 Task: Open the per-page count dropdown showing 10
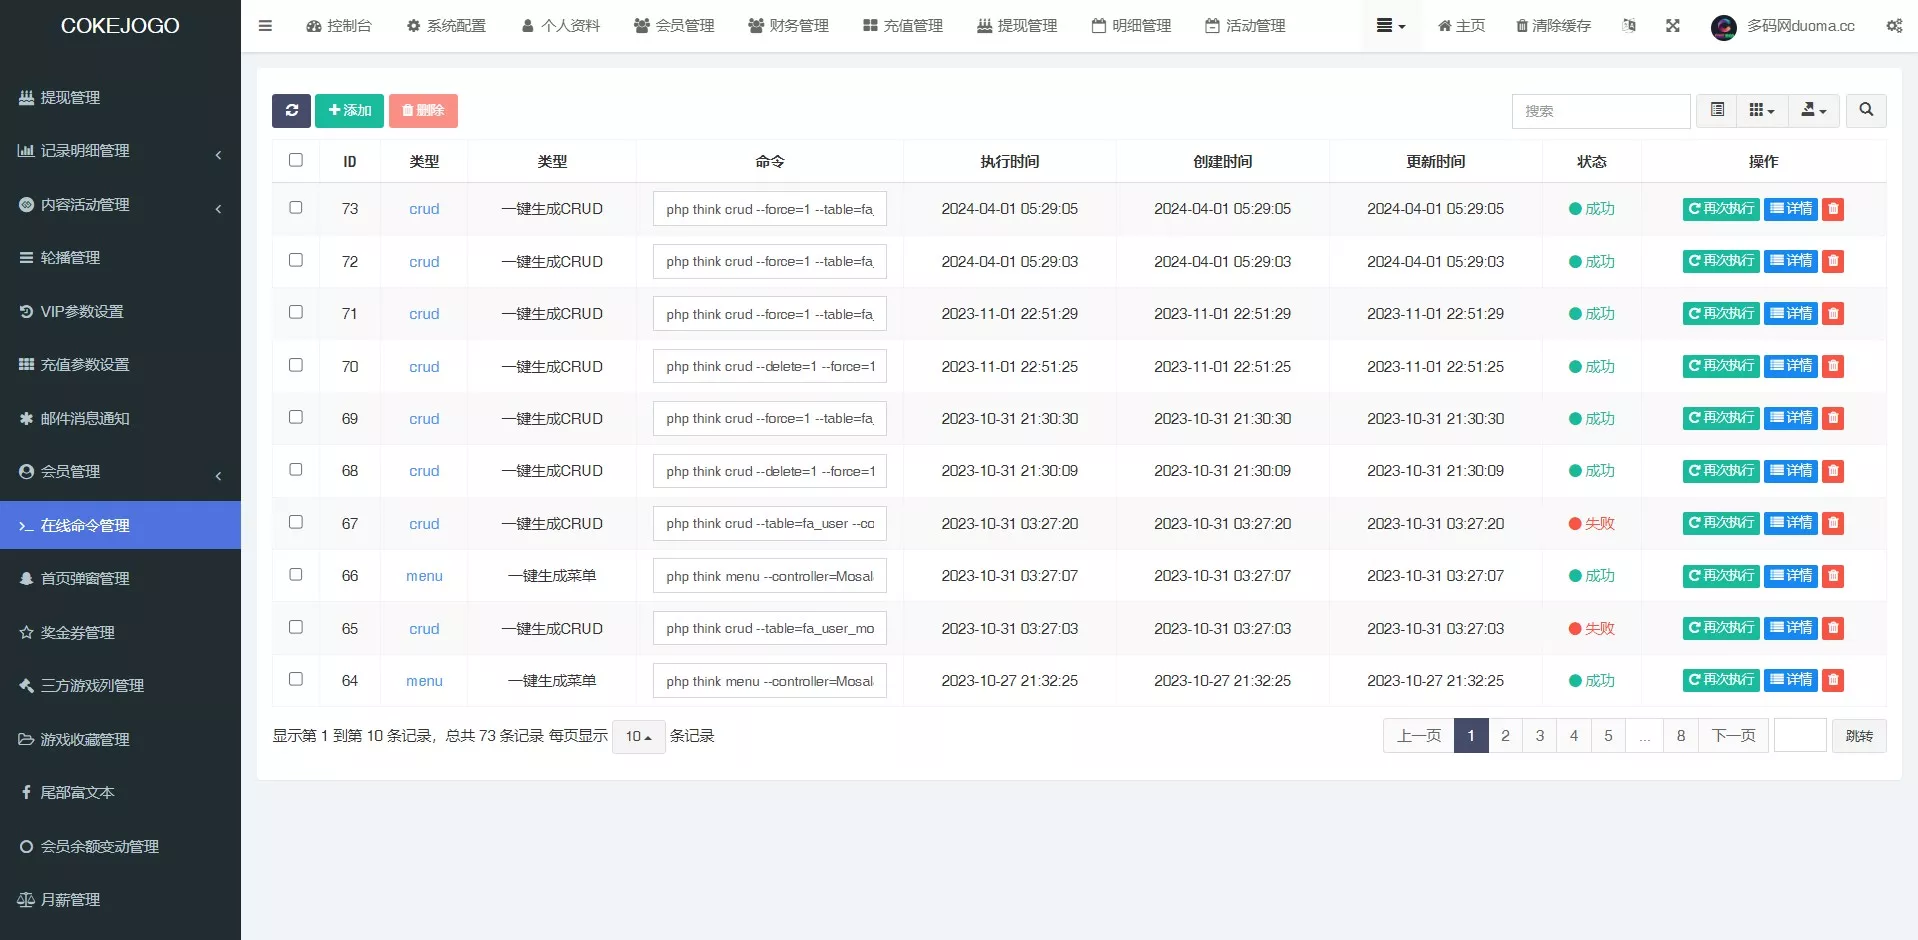(x=638, y=736)
